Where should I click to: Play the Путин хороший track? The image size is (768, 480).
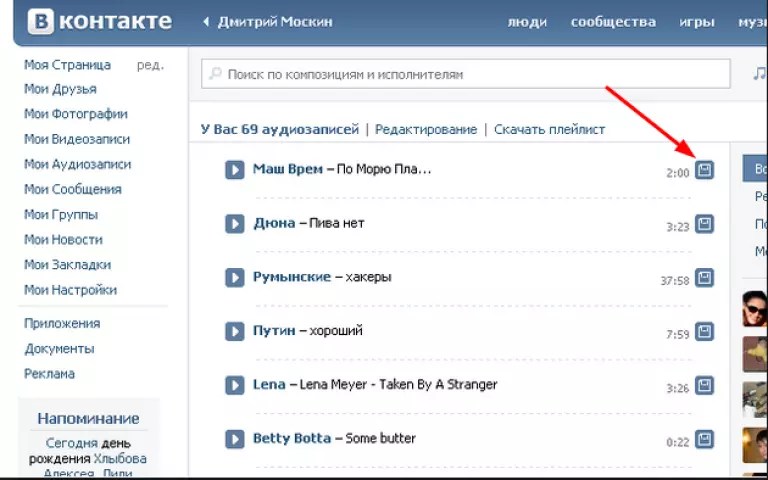(x=235, y=331)
